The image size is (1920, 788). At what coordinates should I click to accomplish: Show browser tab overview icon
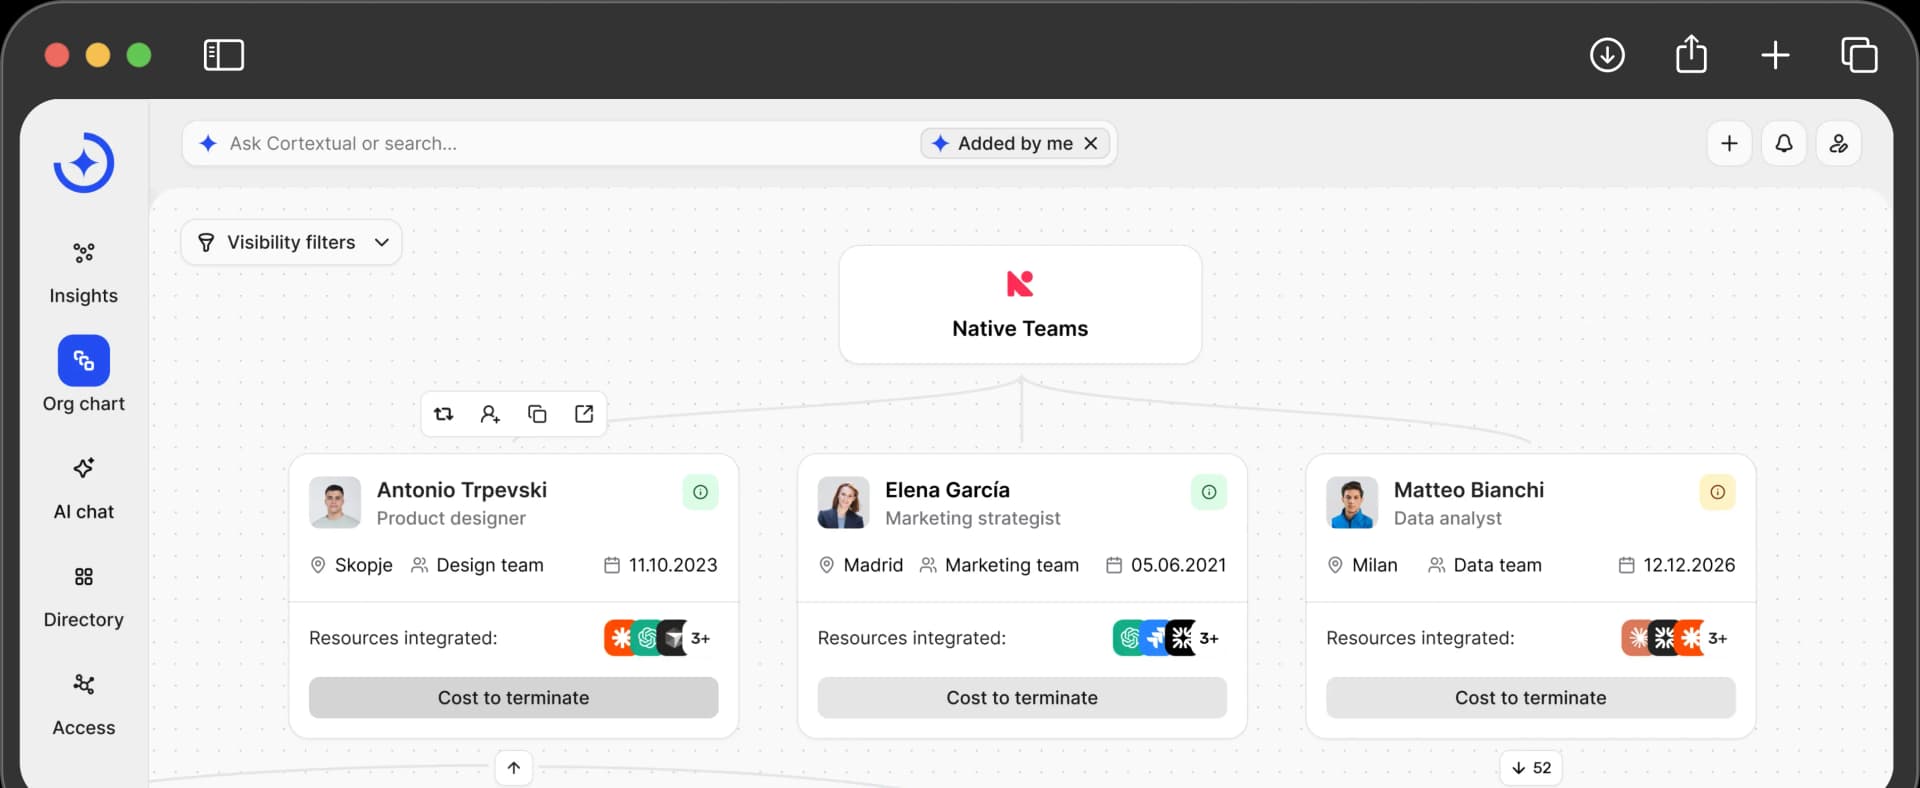1859,55
